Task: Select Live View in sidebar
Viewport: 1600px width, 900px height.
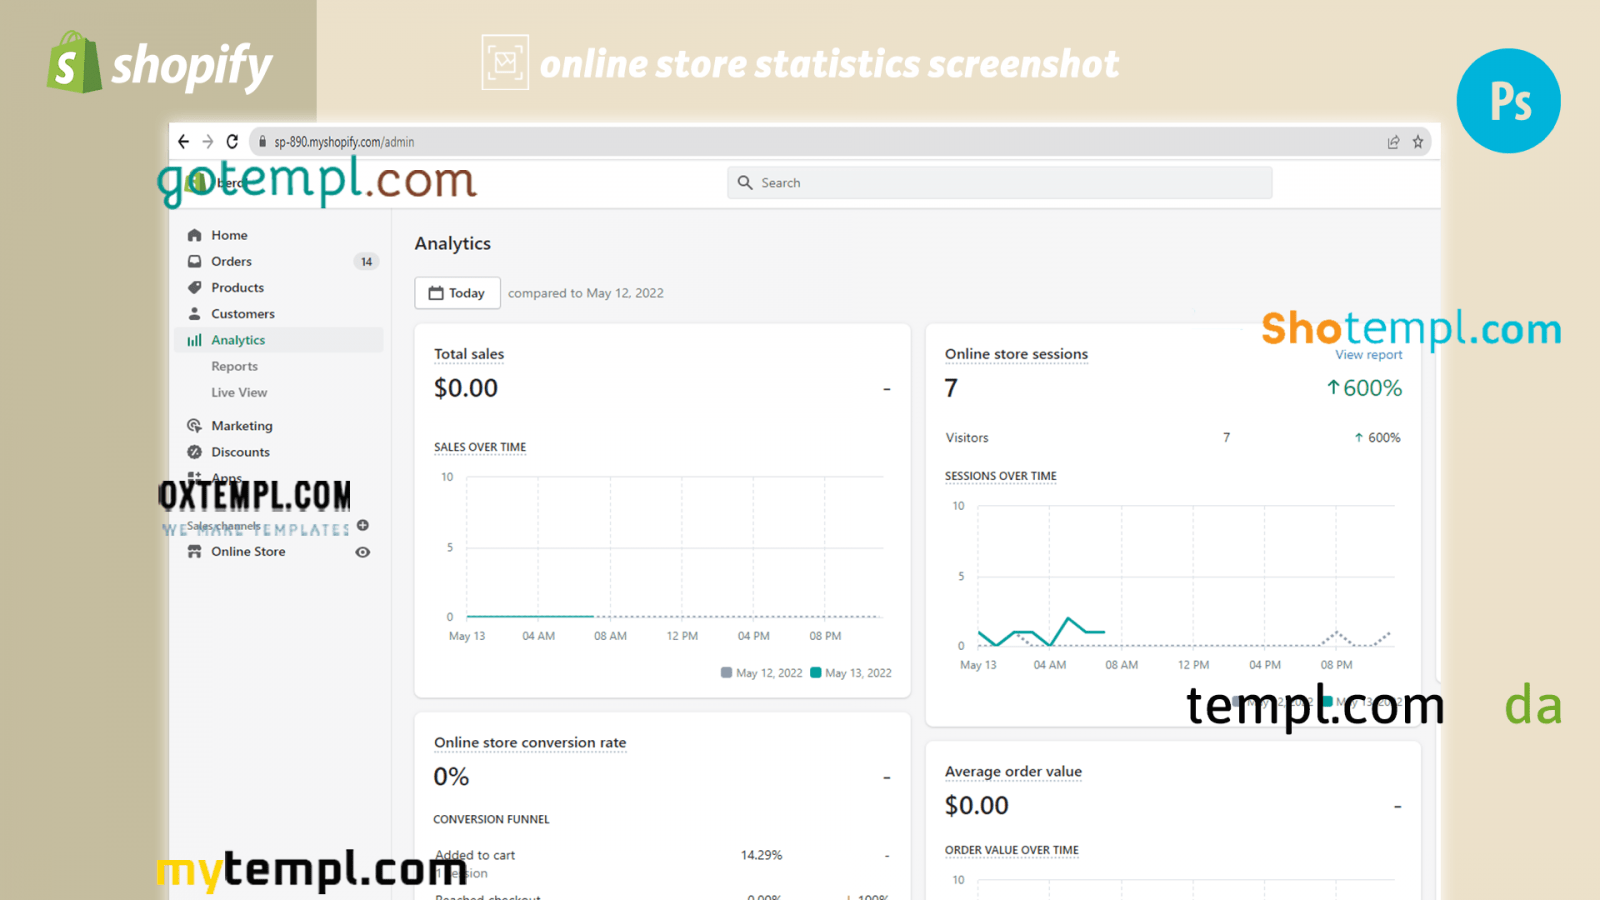Action: (x=239, y=393)
